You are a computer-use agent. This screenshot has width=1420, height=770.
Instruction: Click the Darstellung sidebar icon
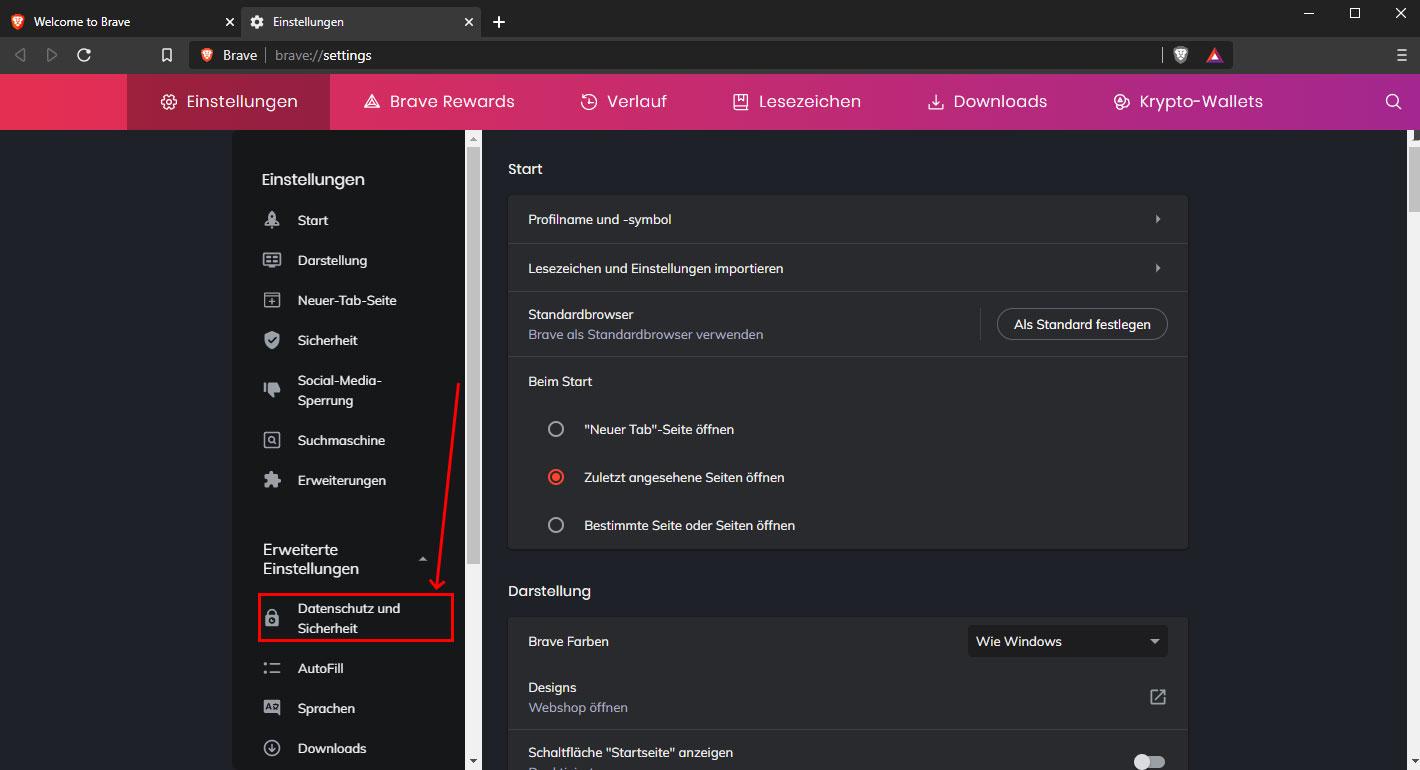271,260
